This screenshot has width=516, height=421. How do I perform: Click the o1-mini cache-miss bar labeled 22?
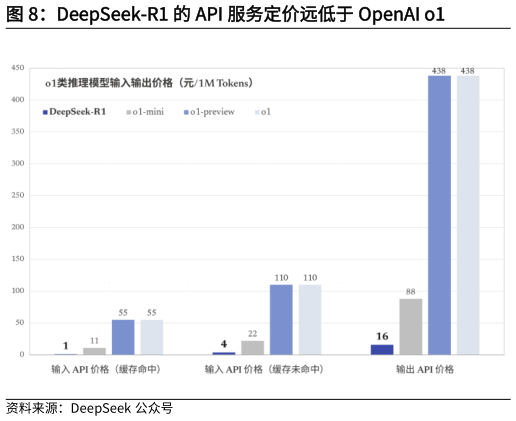coord(253,348)
